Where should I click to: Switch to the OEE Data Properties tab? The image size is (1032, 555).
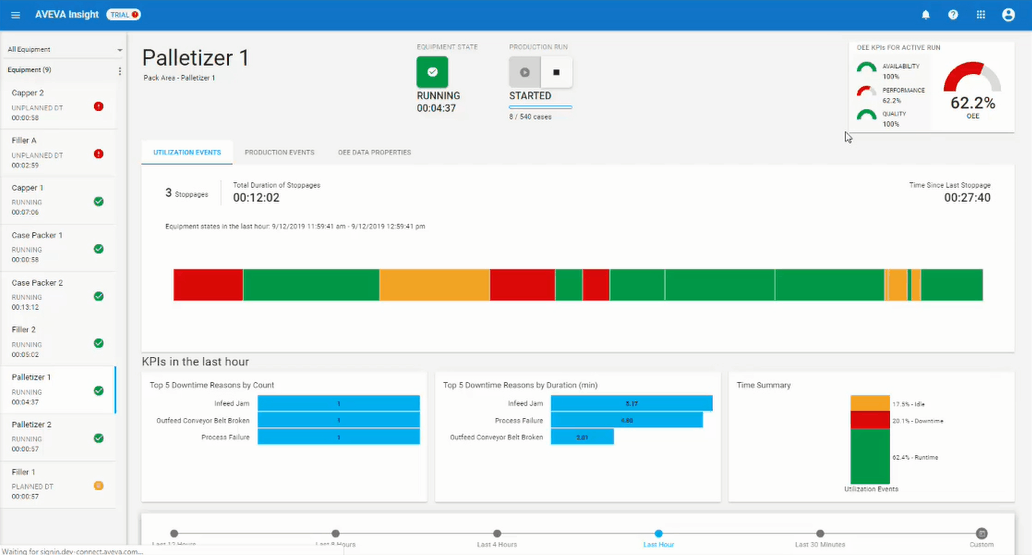374,152
